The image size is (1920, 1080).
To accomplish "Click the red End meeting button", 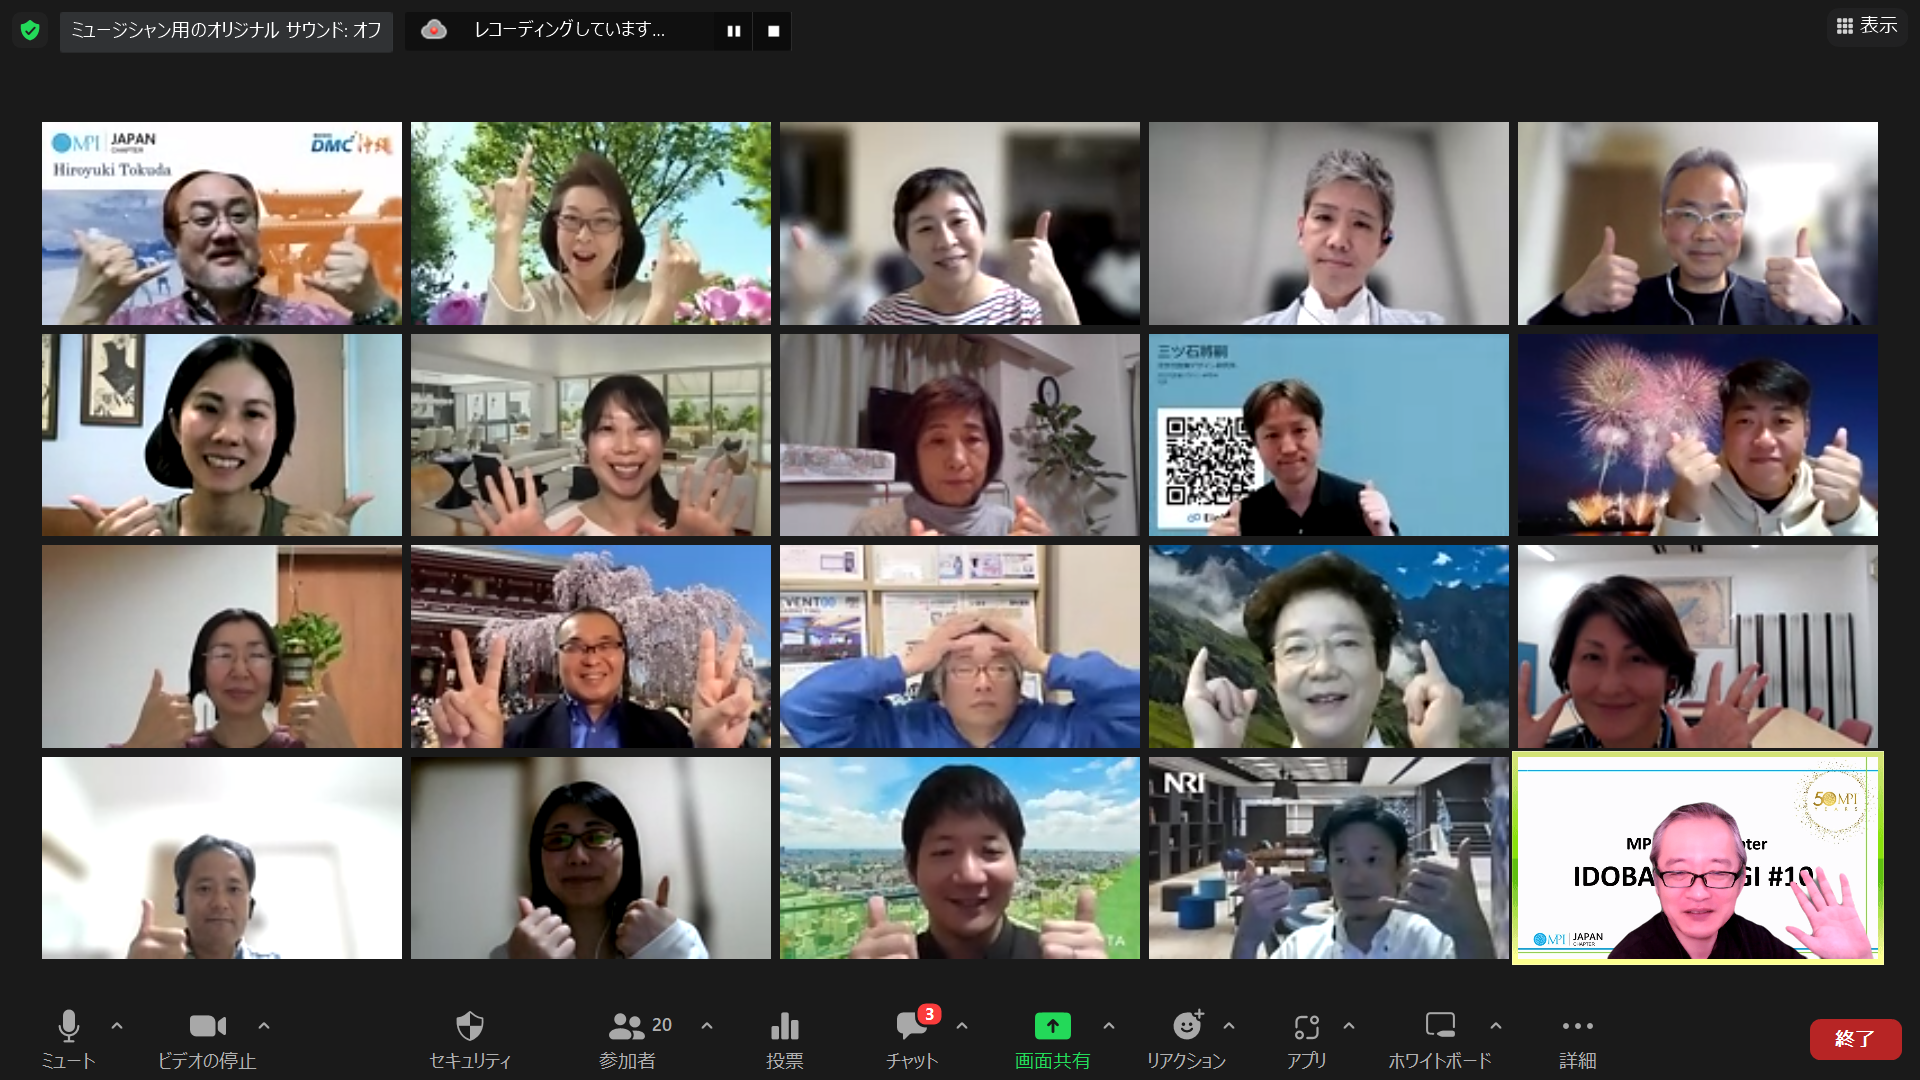I will click(1854, 1039).
